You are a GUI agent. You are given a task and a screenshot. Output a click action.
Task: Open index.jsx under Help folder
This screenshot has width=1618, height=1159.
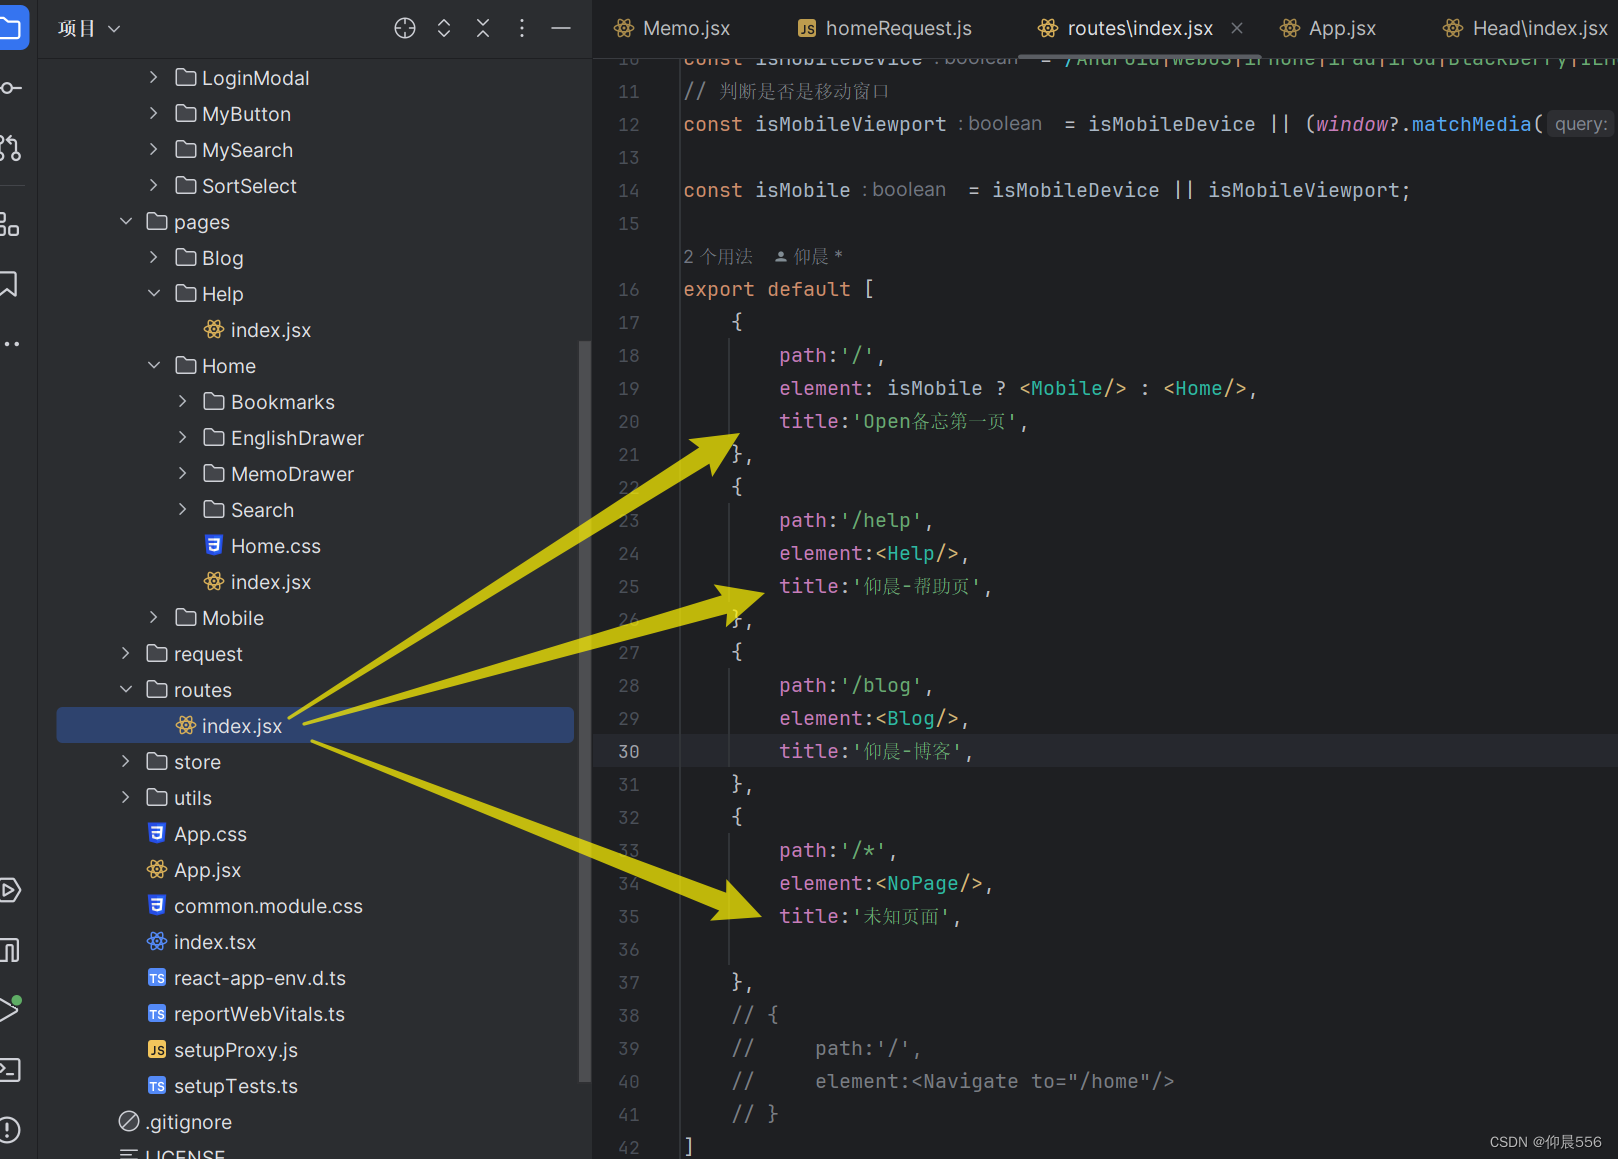pyautogui.click(x=258, y=330)
